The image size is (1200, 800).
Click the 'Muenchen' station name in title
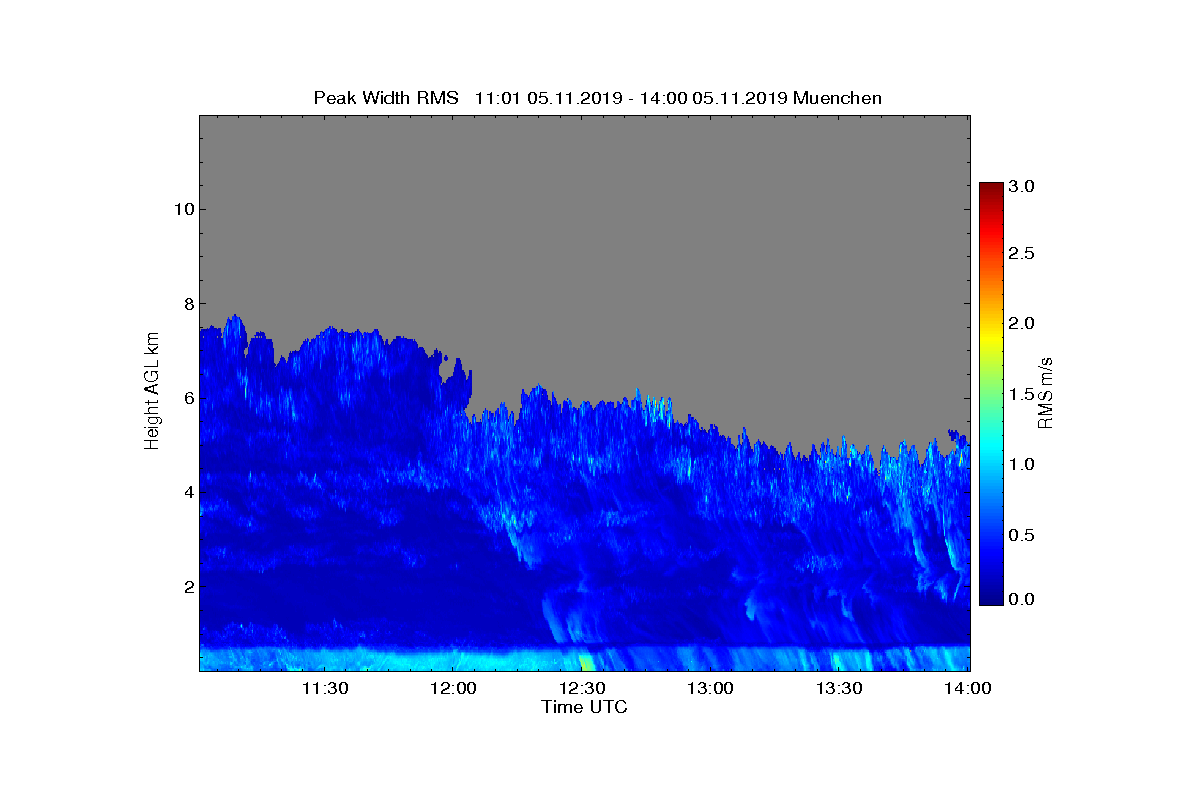837,98
